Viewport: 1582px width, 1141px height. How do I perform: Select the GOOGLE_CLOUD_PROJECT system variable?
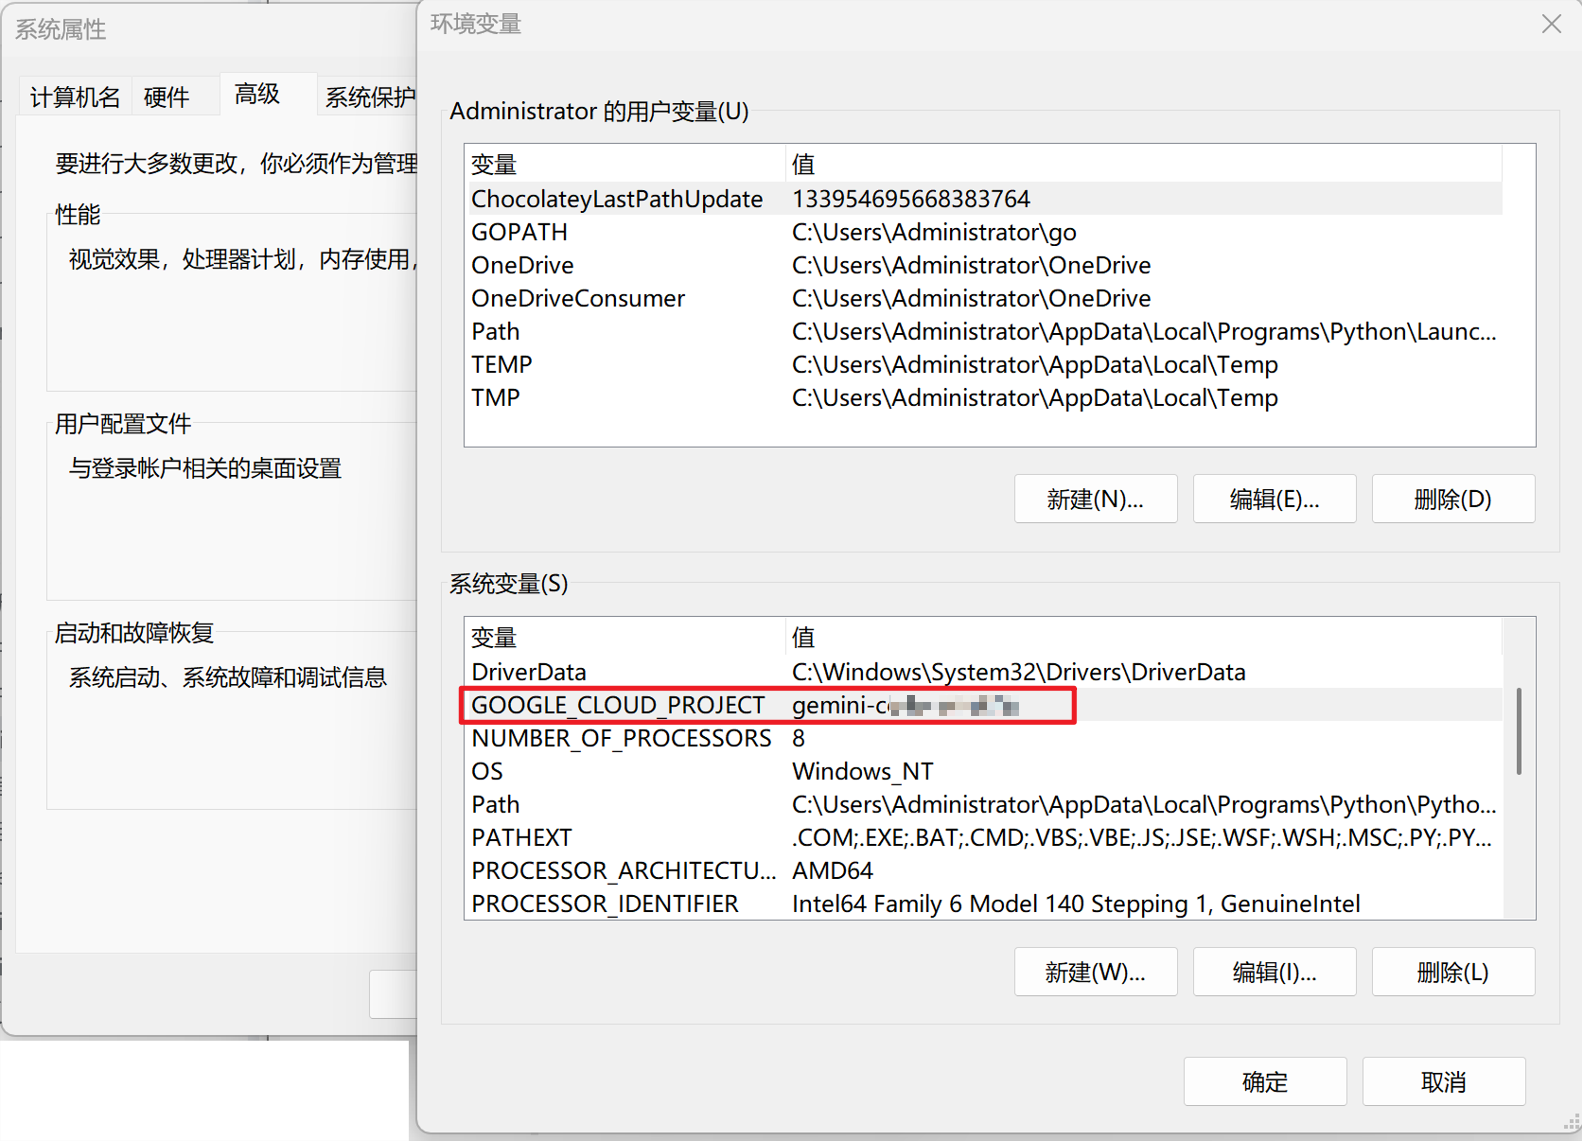(x=618, y=706)
